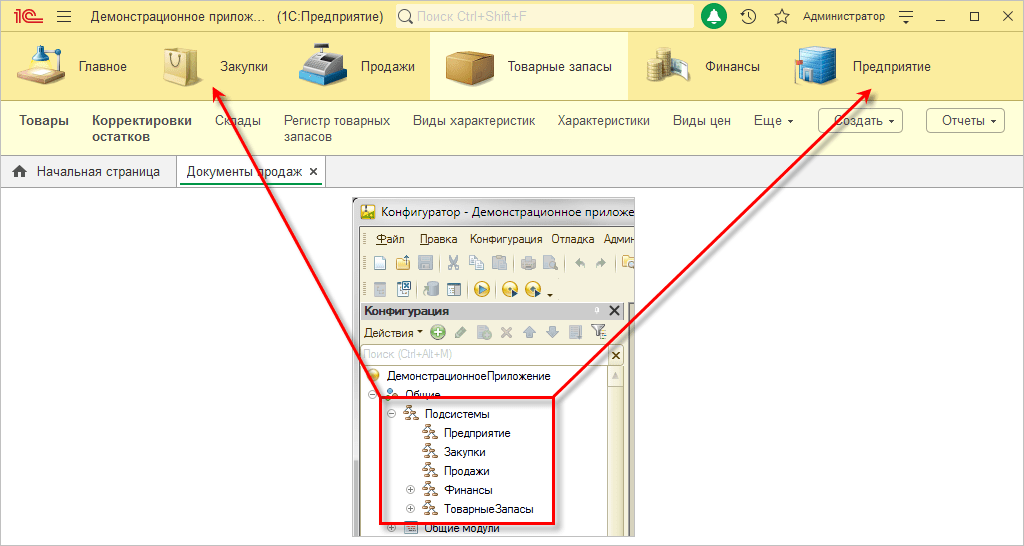Click Paste icon in Конфигуратор toolbar

pyautogui.click(x=499, y=263)
